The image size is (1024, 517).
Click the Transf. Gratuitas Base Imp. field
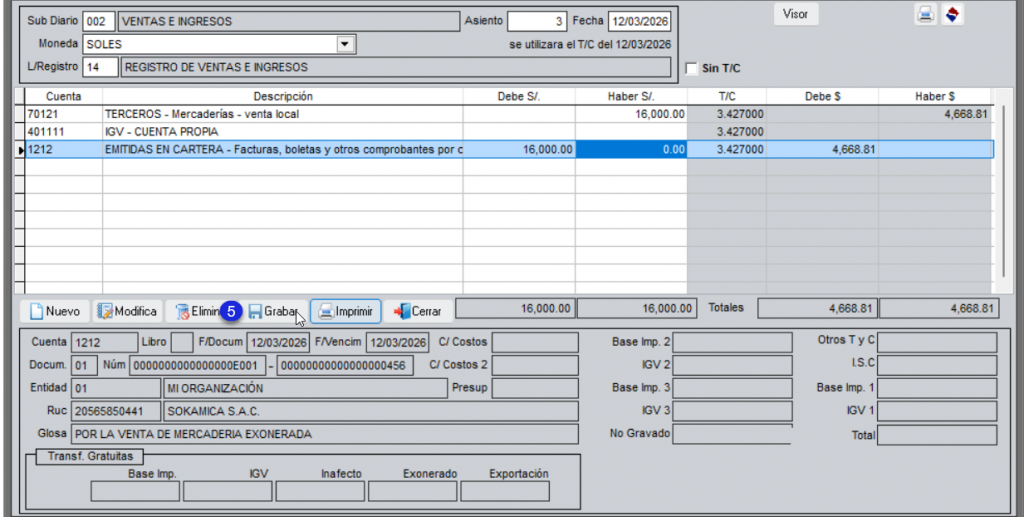tap(135, 492)
